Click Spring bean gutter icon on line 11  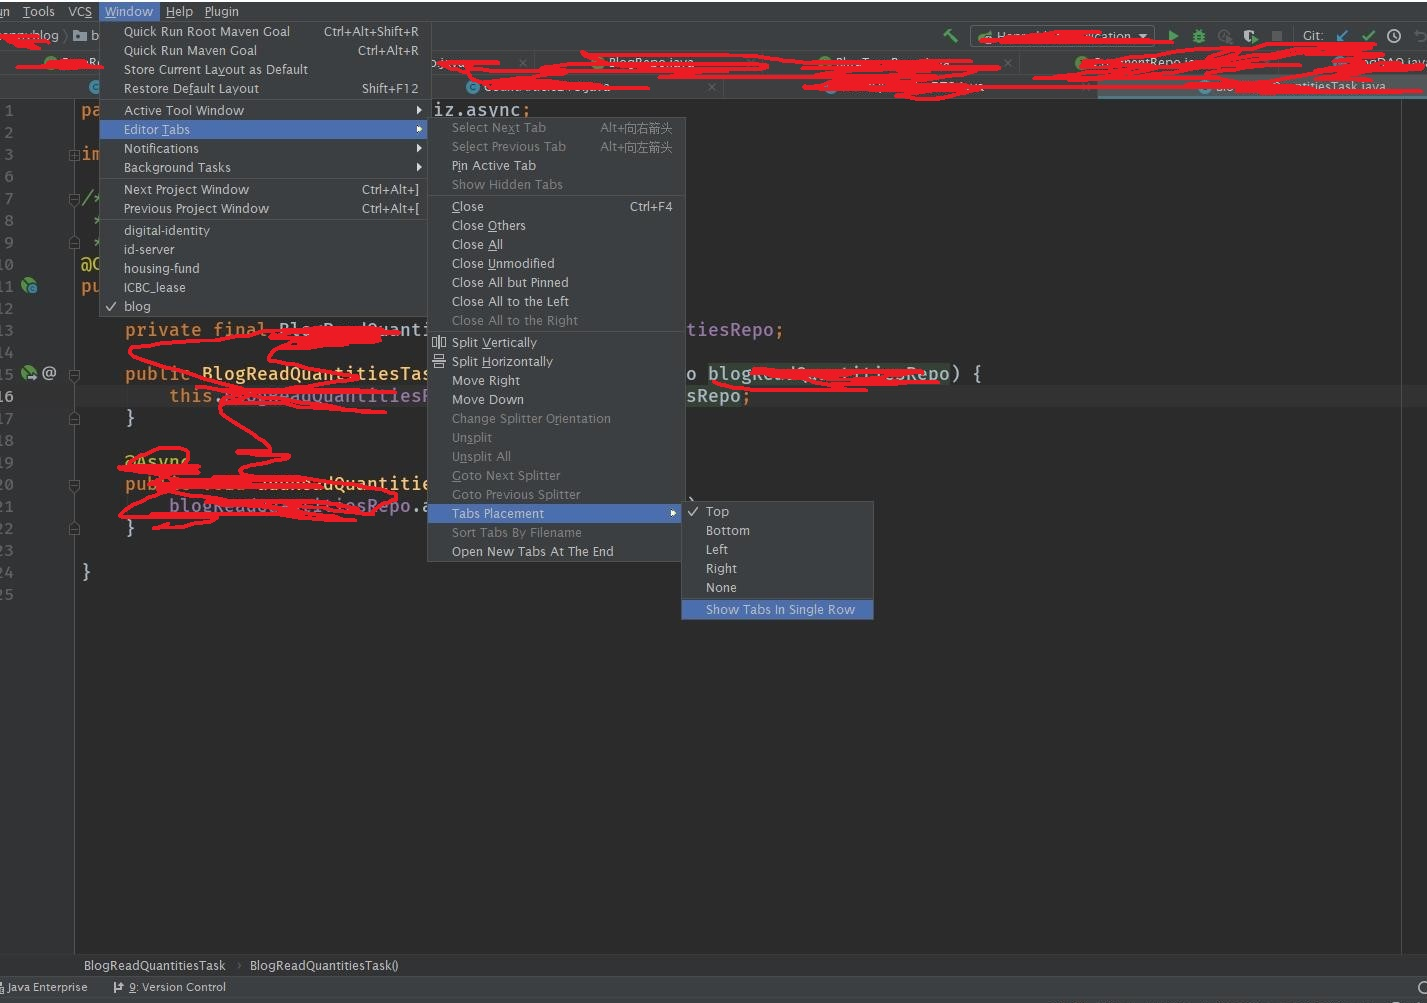pyautogui.click(x=29, y=286)
